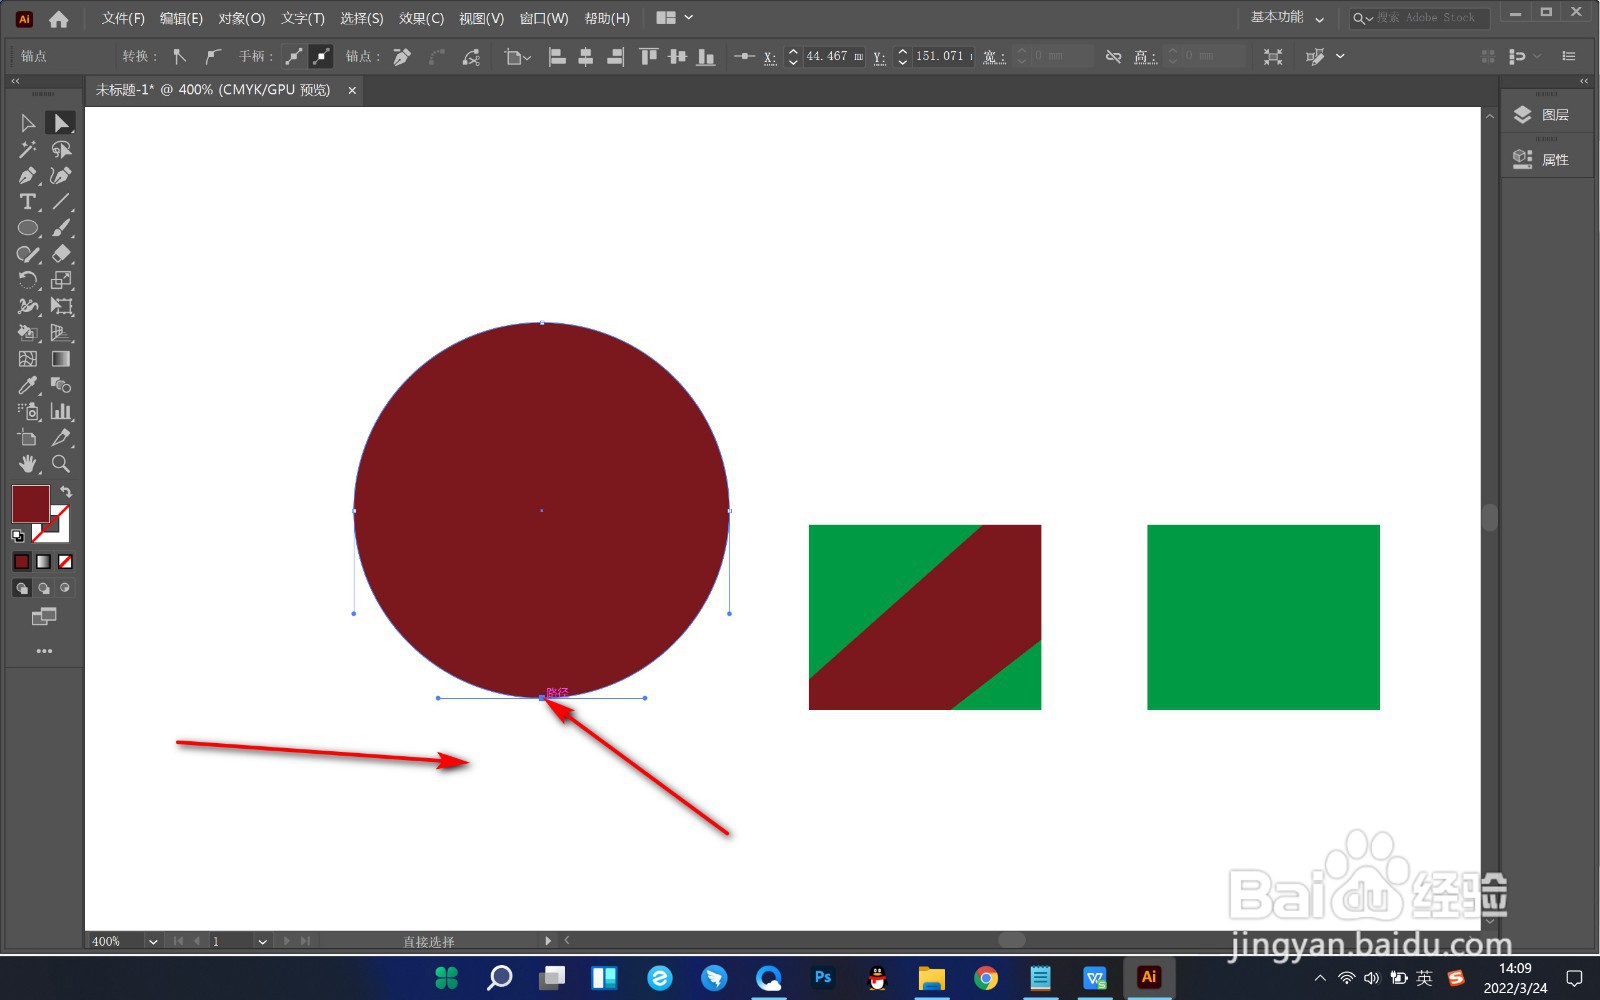1600x1000 pixels.
Task: Open the dark red fill color swatch
Action: click(x=30, y=504)
